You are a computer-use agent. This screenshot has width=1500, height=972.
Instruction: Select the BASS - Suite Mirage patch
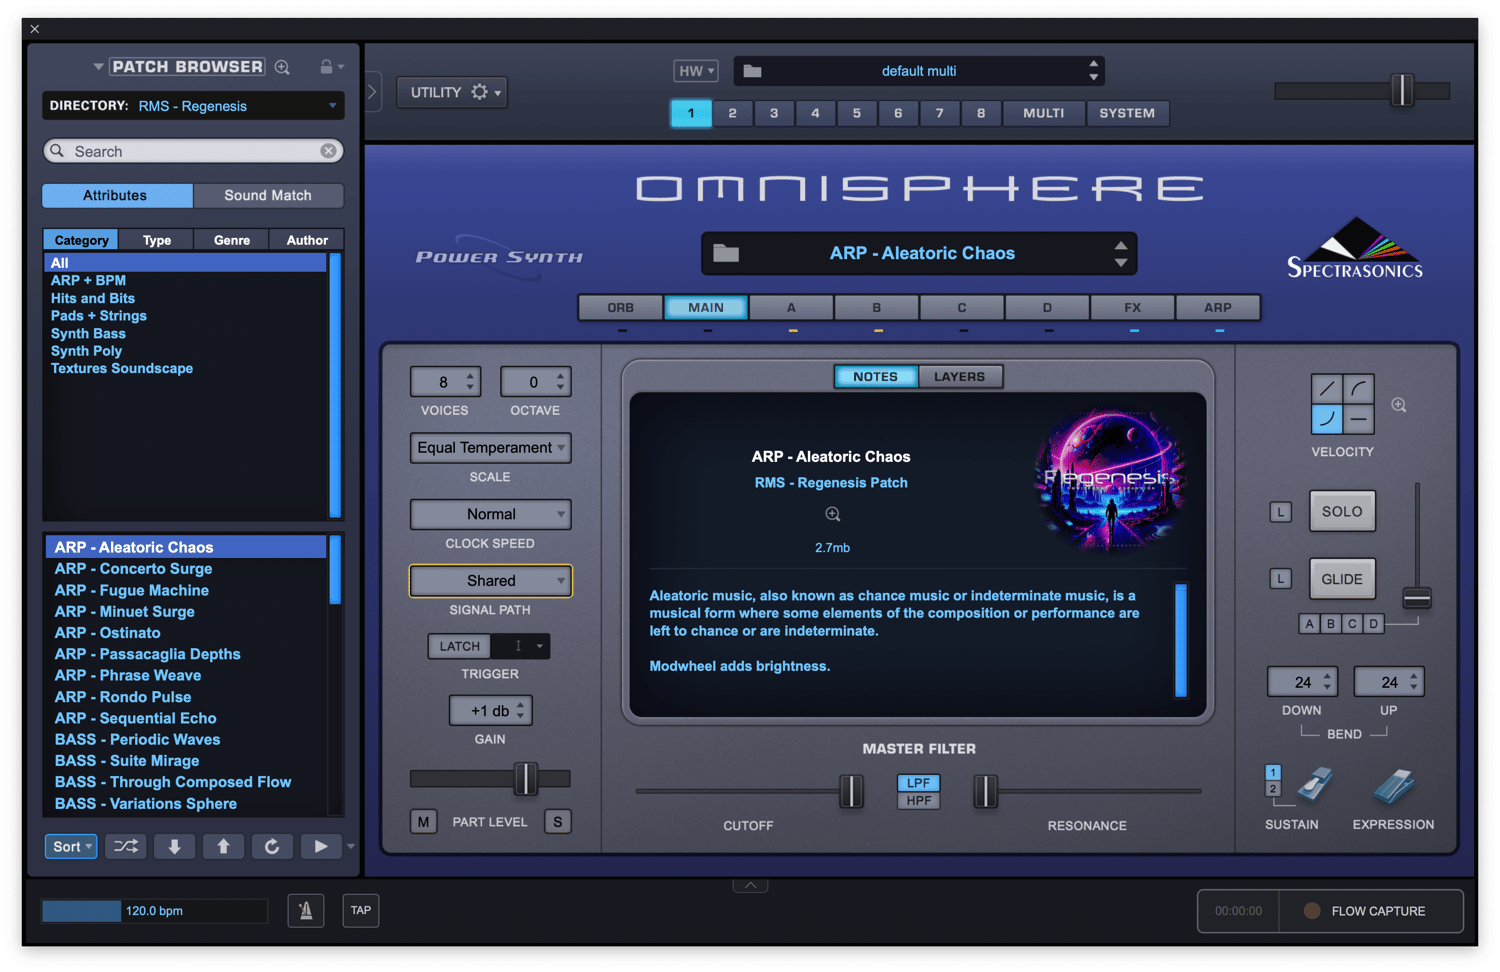(127, 761)
